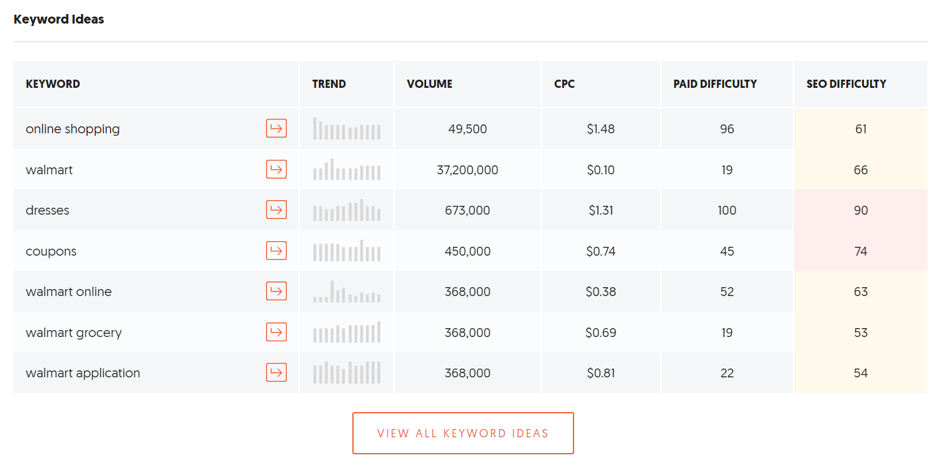Image resolution: width=939 pixels, height=468 pixels.
Task: Sort by the Volume column header
Action: pos(429,84)
